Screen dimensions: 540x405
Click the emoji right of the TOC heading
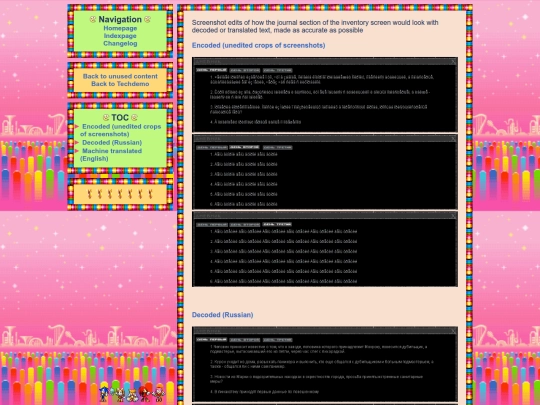134,118
